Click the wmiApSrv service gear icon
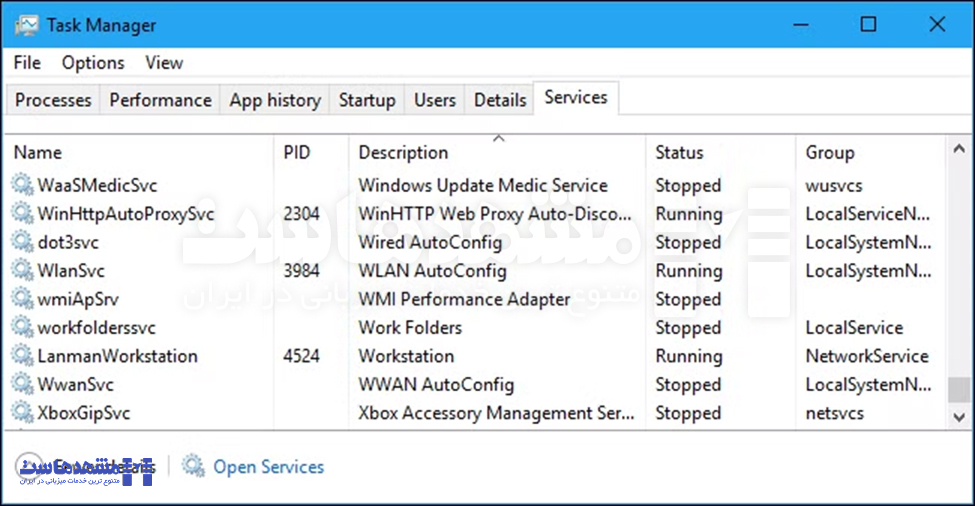Image resolution: width=975 pixels, height=506 pixels. pos(22,299)
